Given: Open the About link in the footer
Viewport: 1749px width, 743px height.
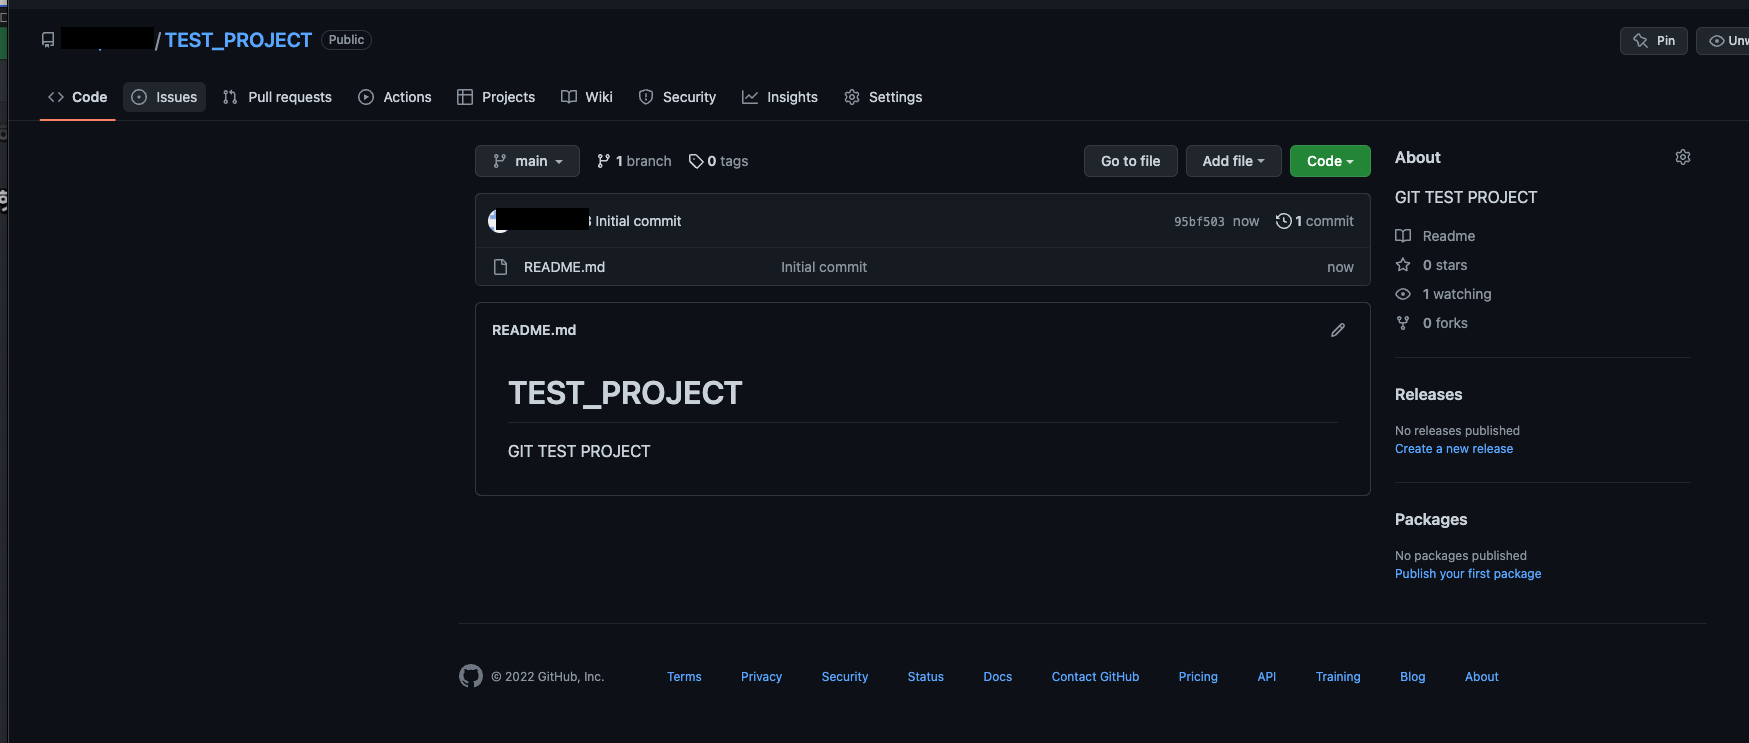Looking at the screenshot, I should point(1482,677).
